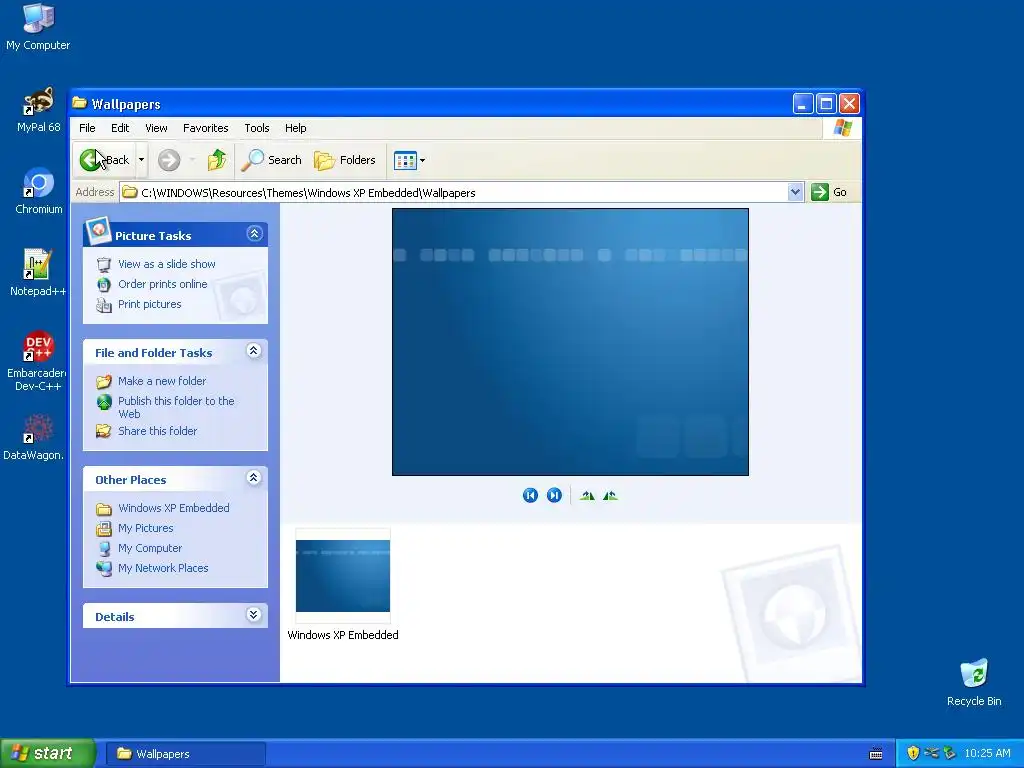1024x768 pixels.
Task: Click the 10:25 AM system clock
Action: pos(987,754)
